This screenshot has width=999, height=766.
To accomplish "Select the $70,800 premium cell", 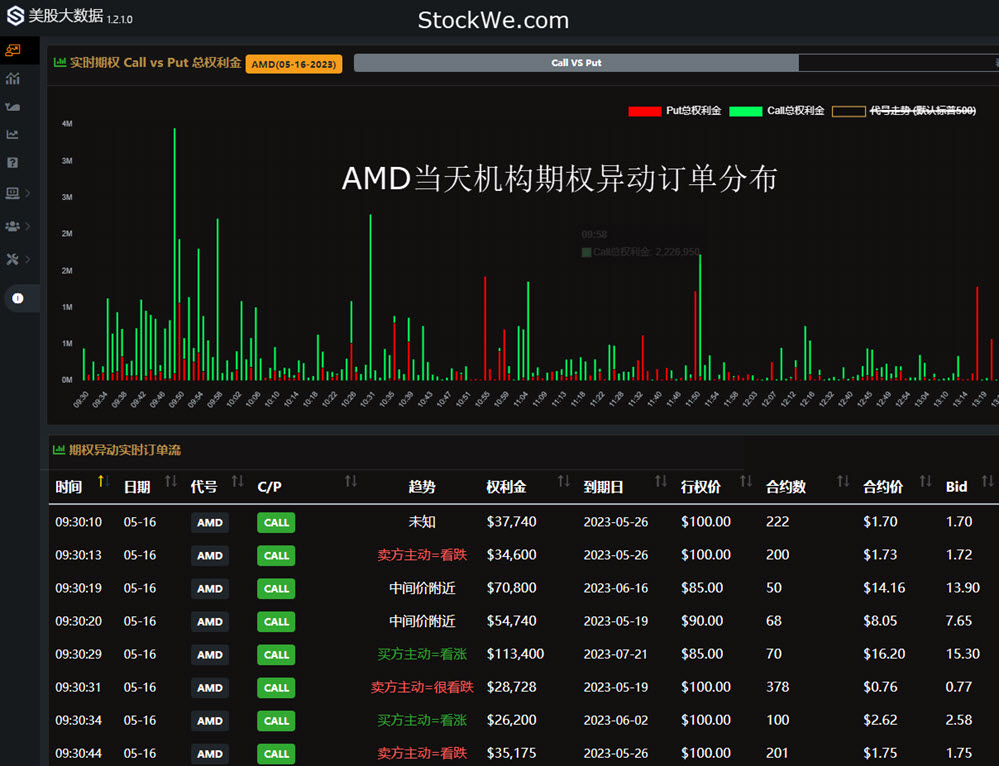I will pos(511,588).
